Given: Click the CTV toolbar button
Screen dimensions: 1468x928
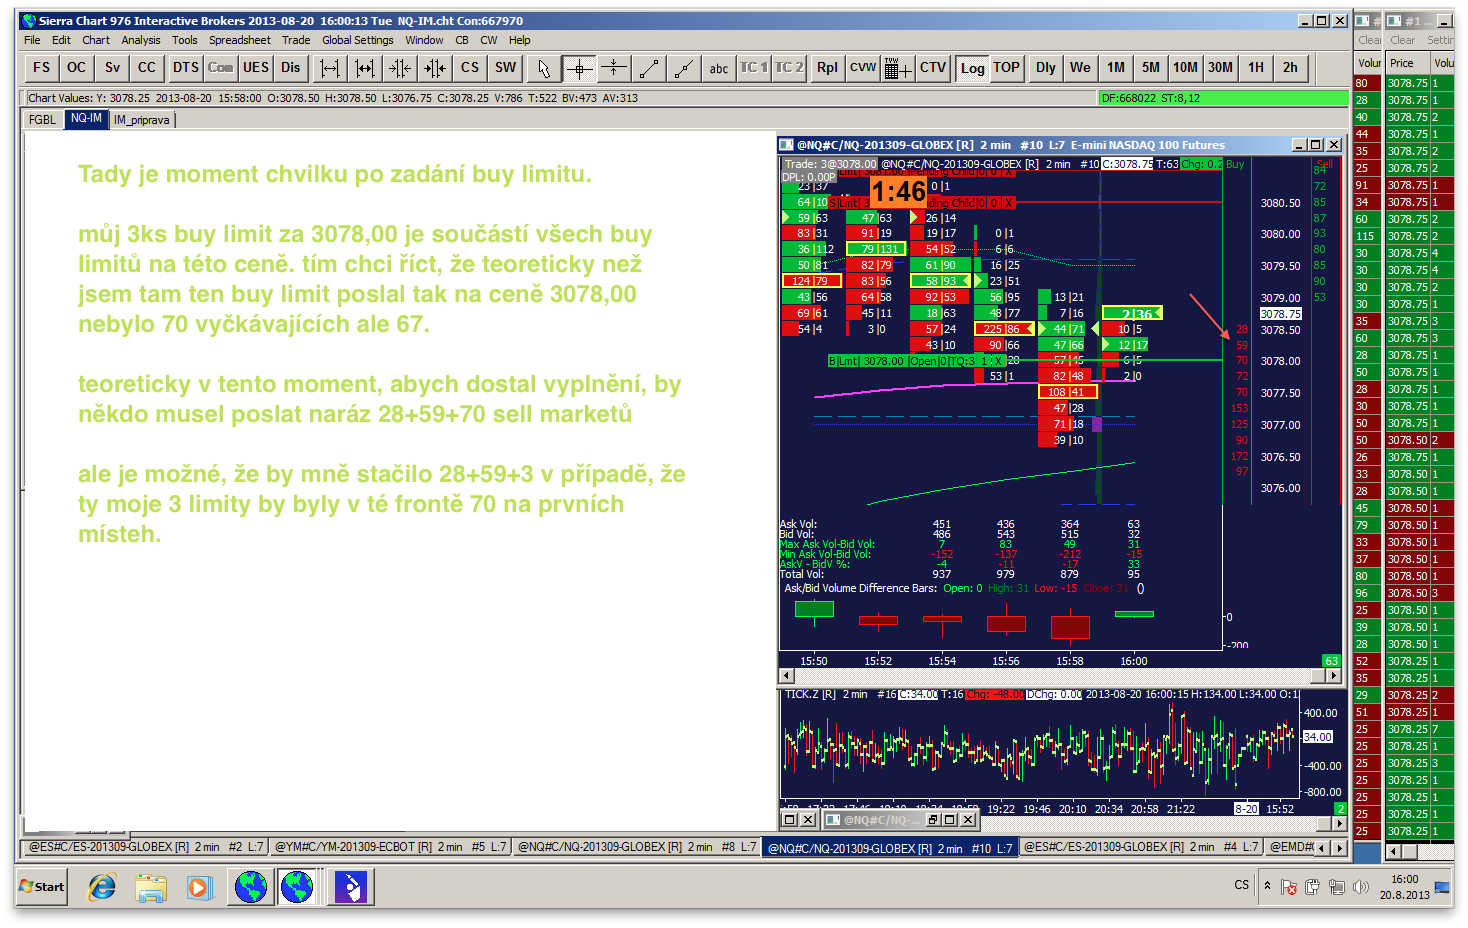Looking at the screenshot, I should click(x=933, y=68).
